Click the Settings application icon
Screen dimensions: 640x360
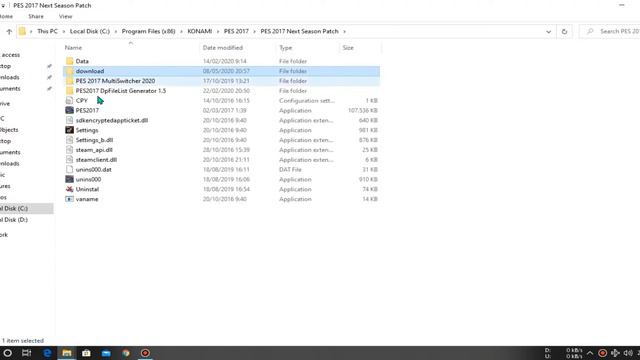click(x=69, y=130)
